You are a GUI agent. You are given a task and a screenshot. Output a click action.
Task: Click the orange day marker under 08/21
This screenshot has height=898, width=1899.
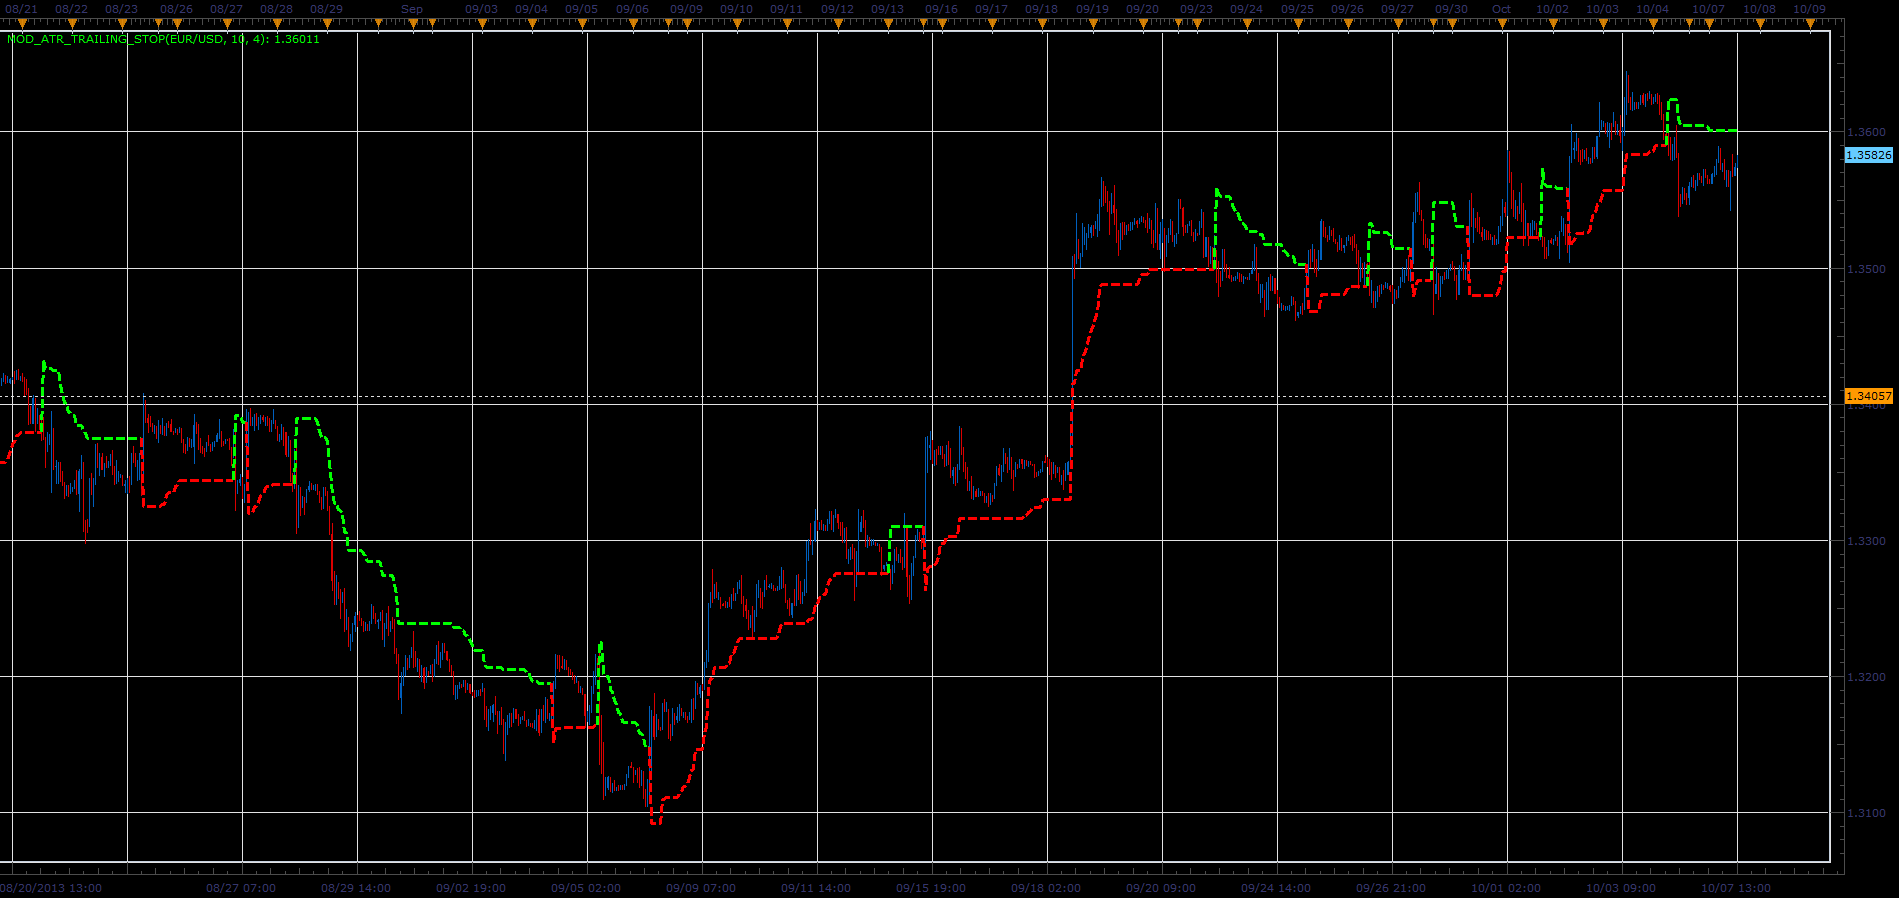click(22, 23)
